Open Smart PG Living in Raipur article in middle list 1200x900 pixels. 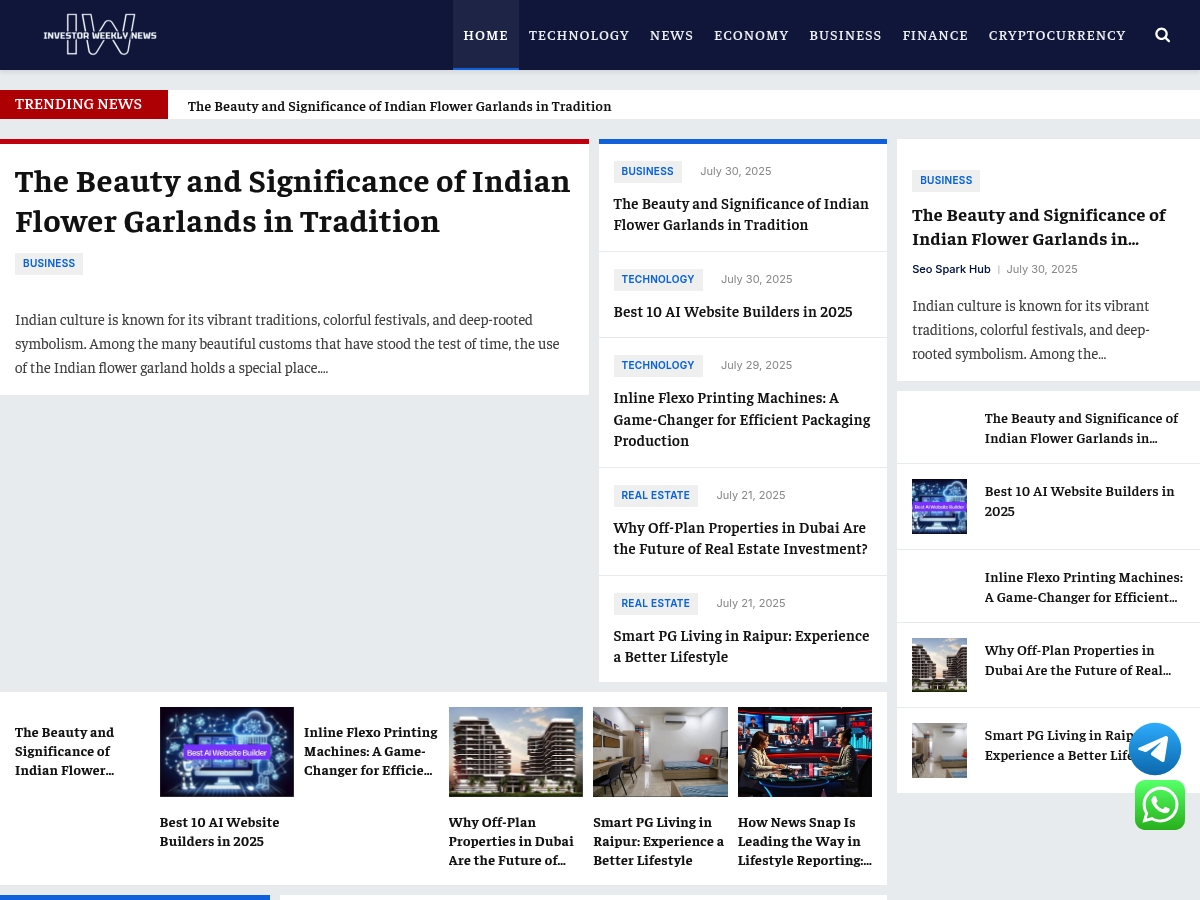pos(741,646)
